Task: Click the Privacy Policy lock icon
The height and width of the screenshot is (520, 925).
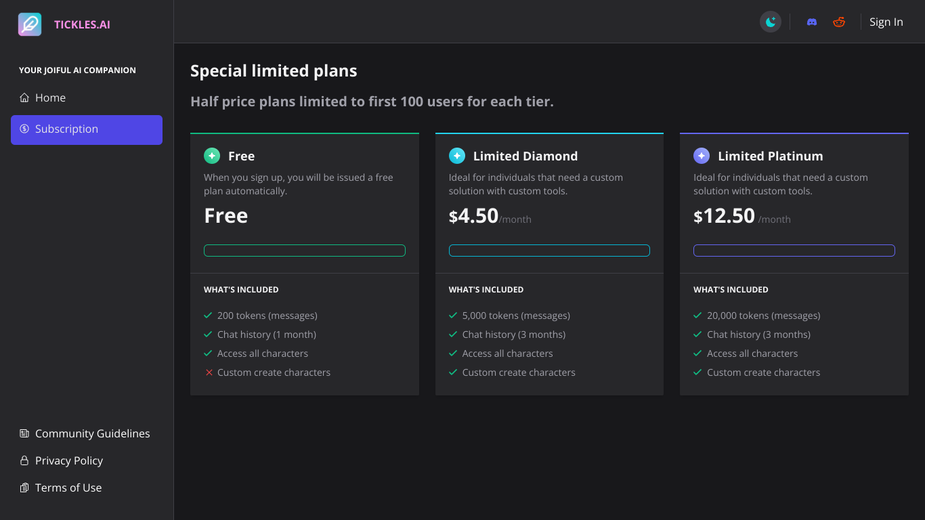Action: click(24, 460)
